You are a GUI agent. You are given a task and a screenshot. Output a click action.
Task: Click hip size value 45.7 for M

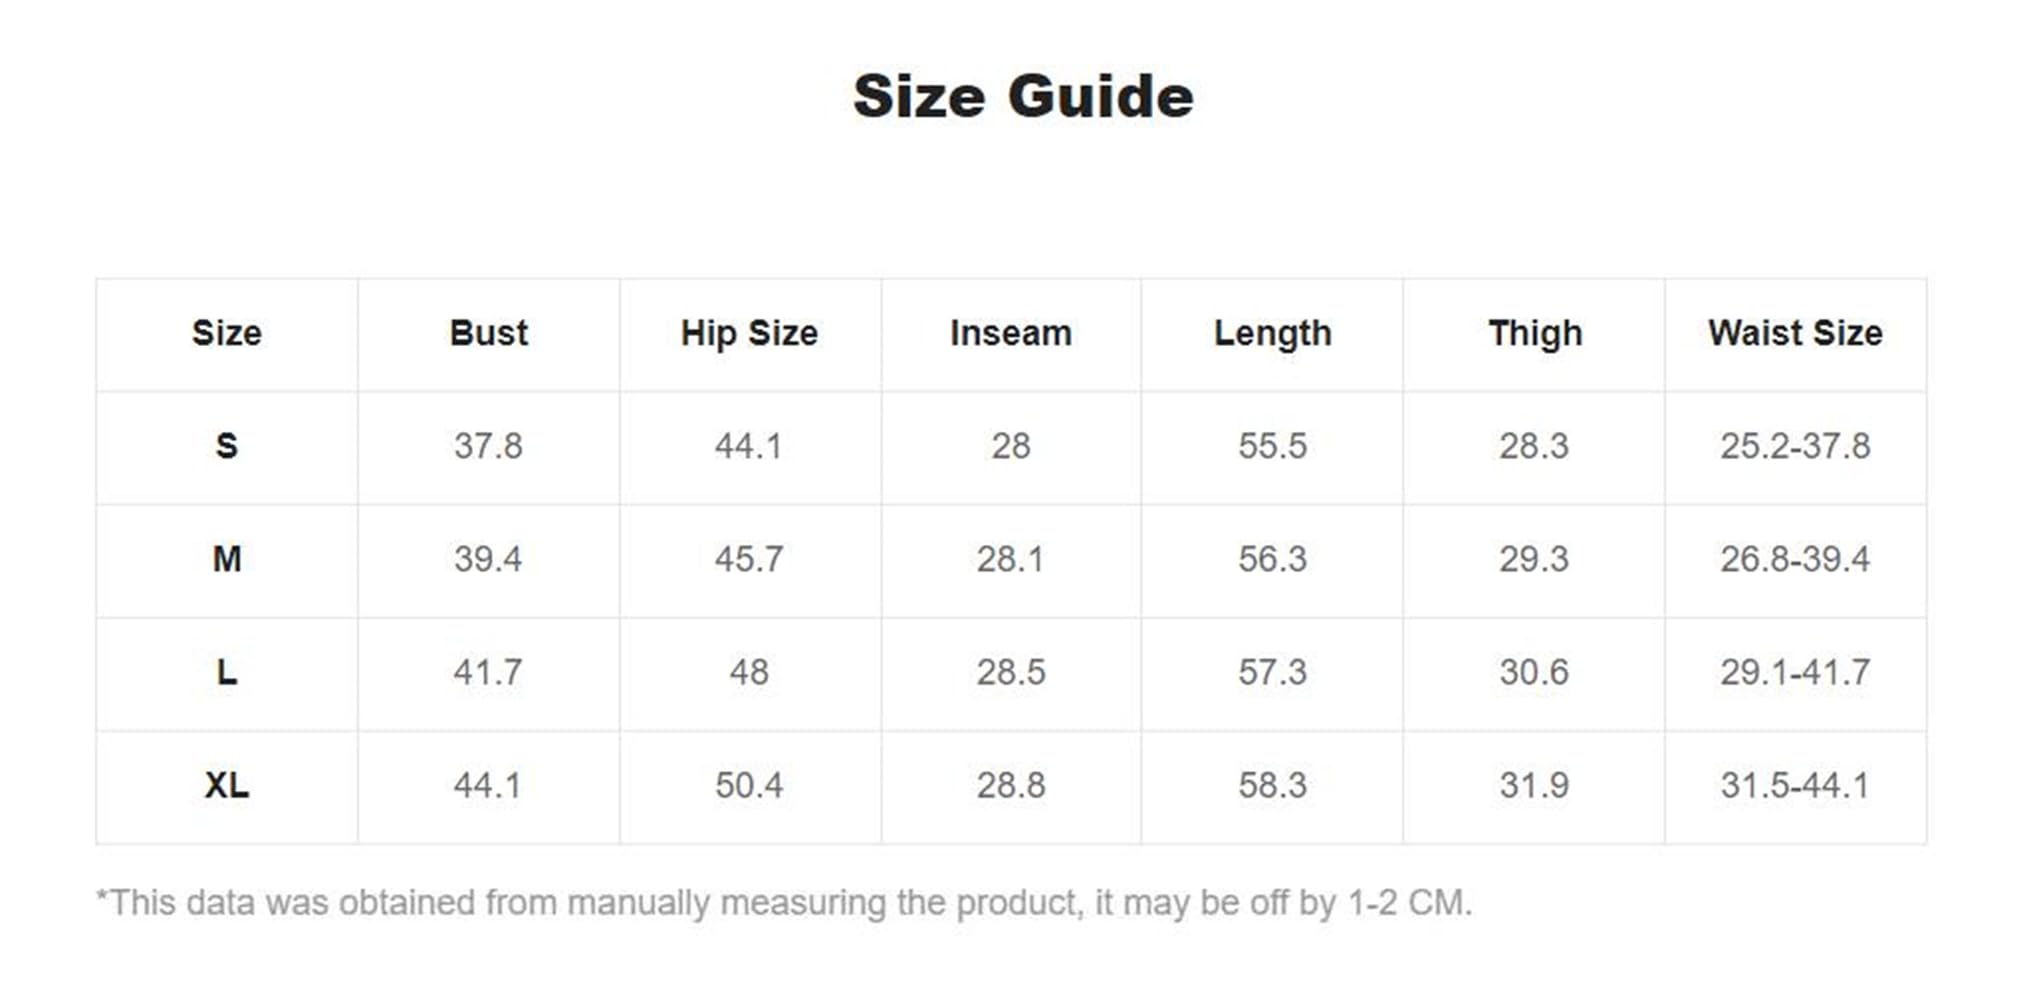coord(749,559)
